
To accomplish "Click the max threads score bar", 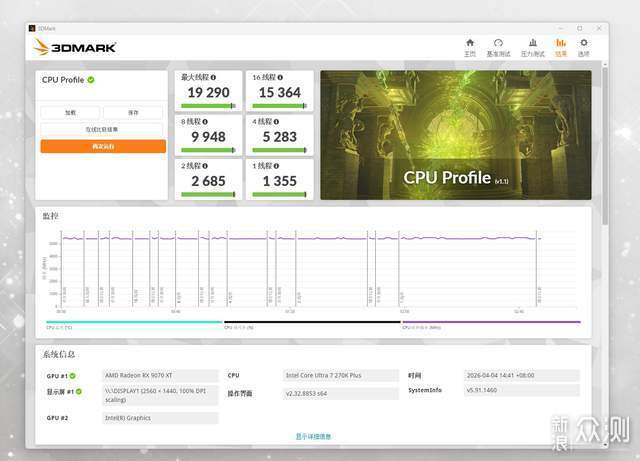I will (208, 106).
